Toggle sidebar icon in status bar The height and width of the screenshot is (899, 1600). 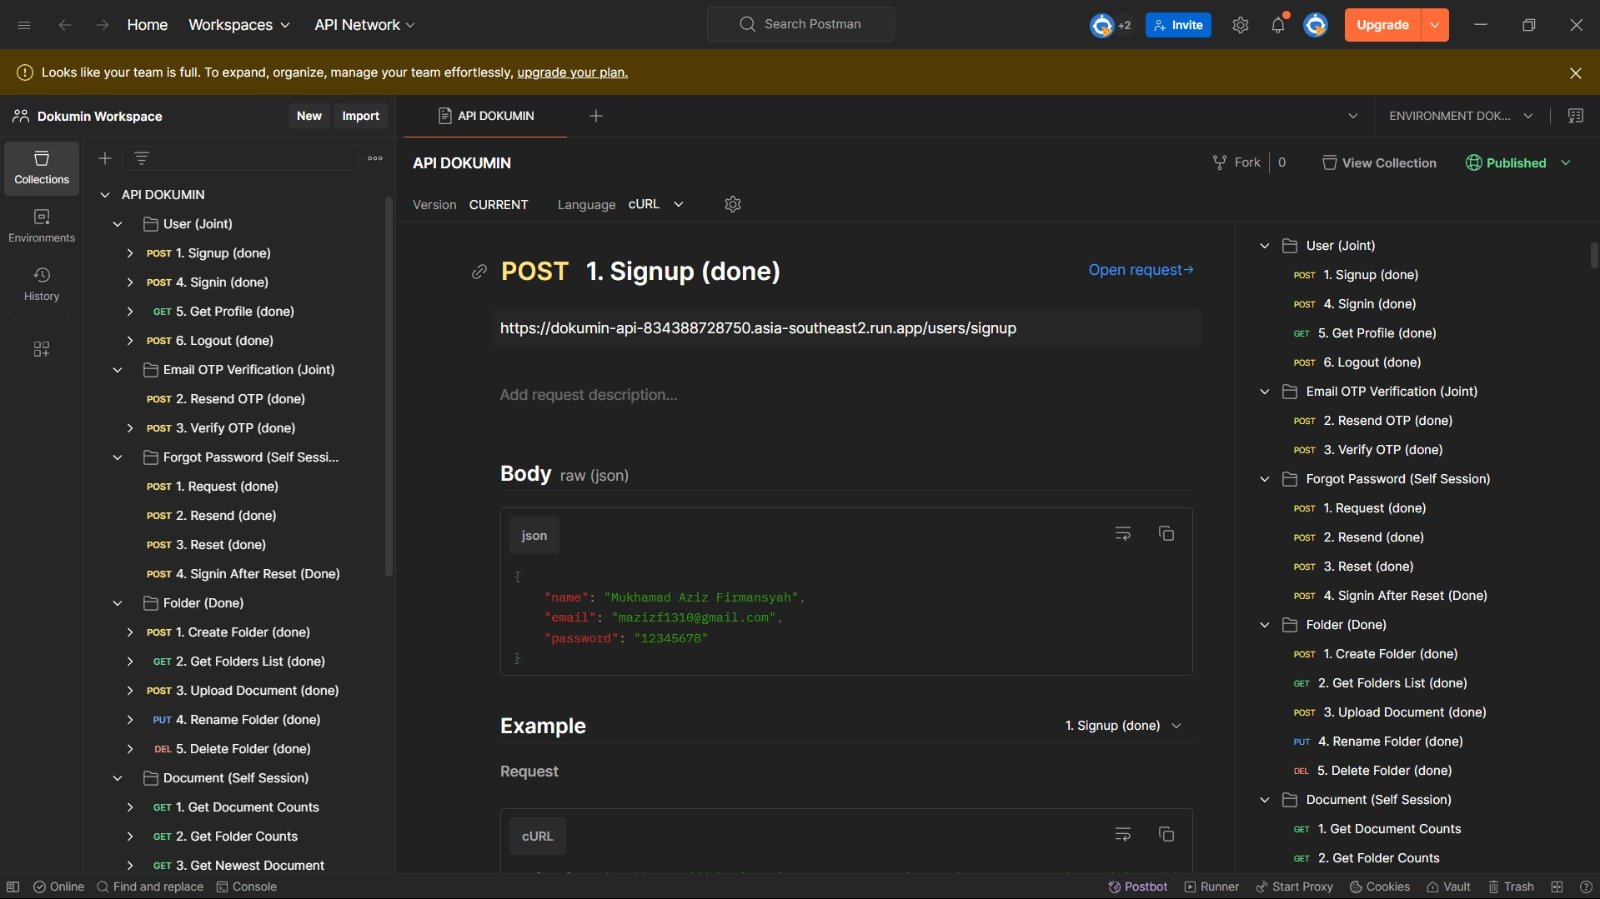click(x=13, y=887)
